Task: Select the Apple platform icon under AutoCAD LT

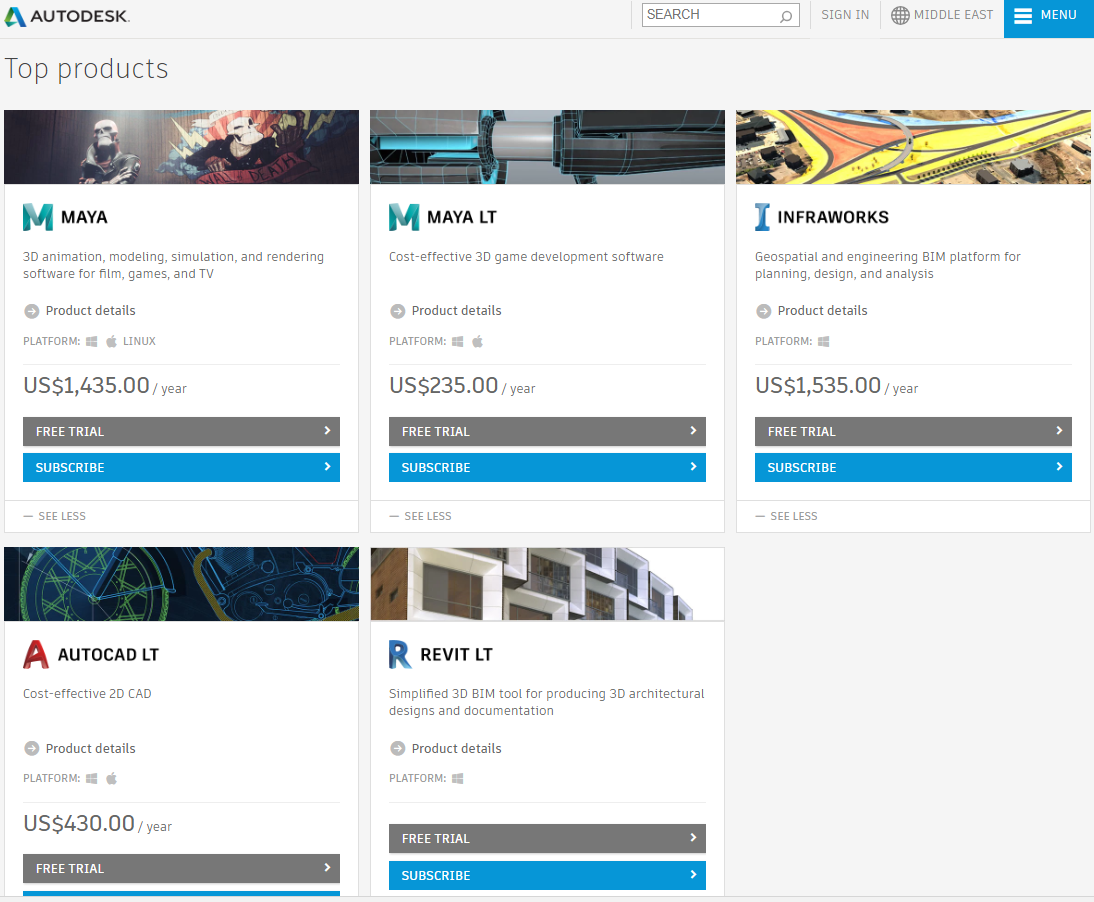Action: pos(111,778)
